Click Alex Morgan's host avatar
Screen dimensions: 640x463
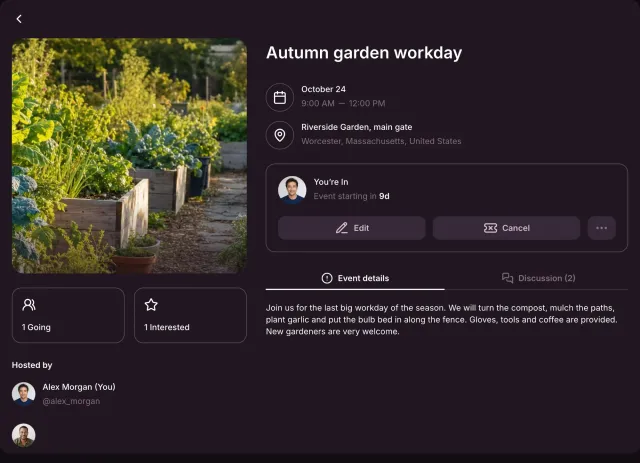pyautogui.click(x=24, y=394)
